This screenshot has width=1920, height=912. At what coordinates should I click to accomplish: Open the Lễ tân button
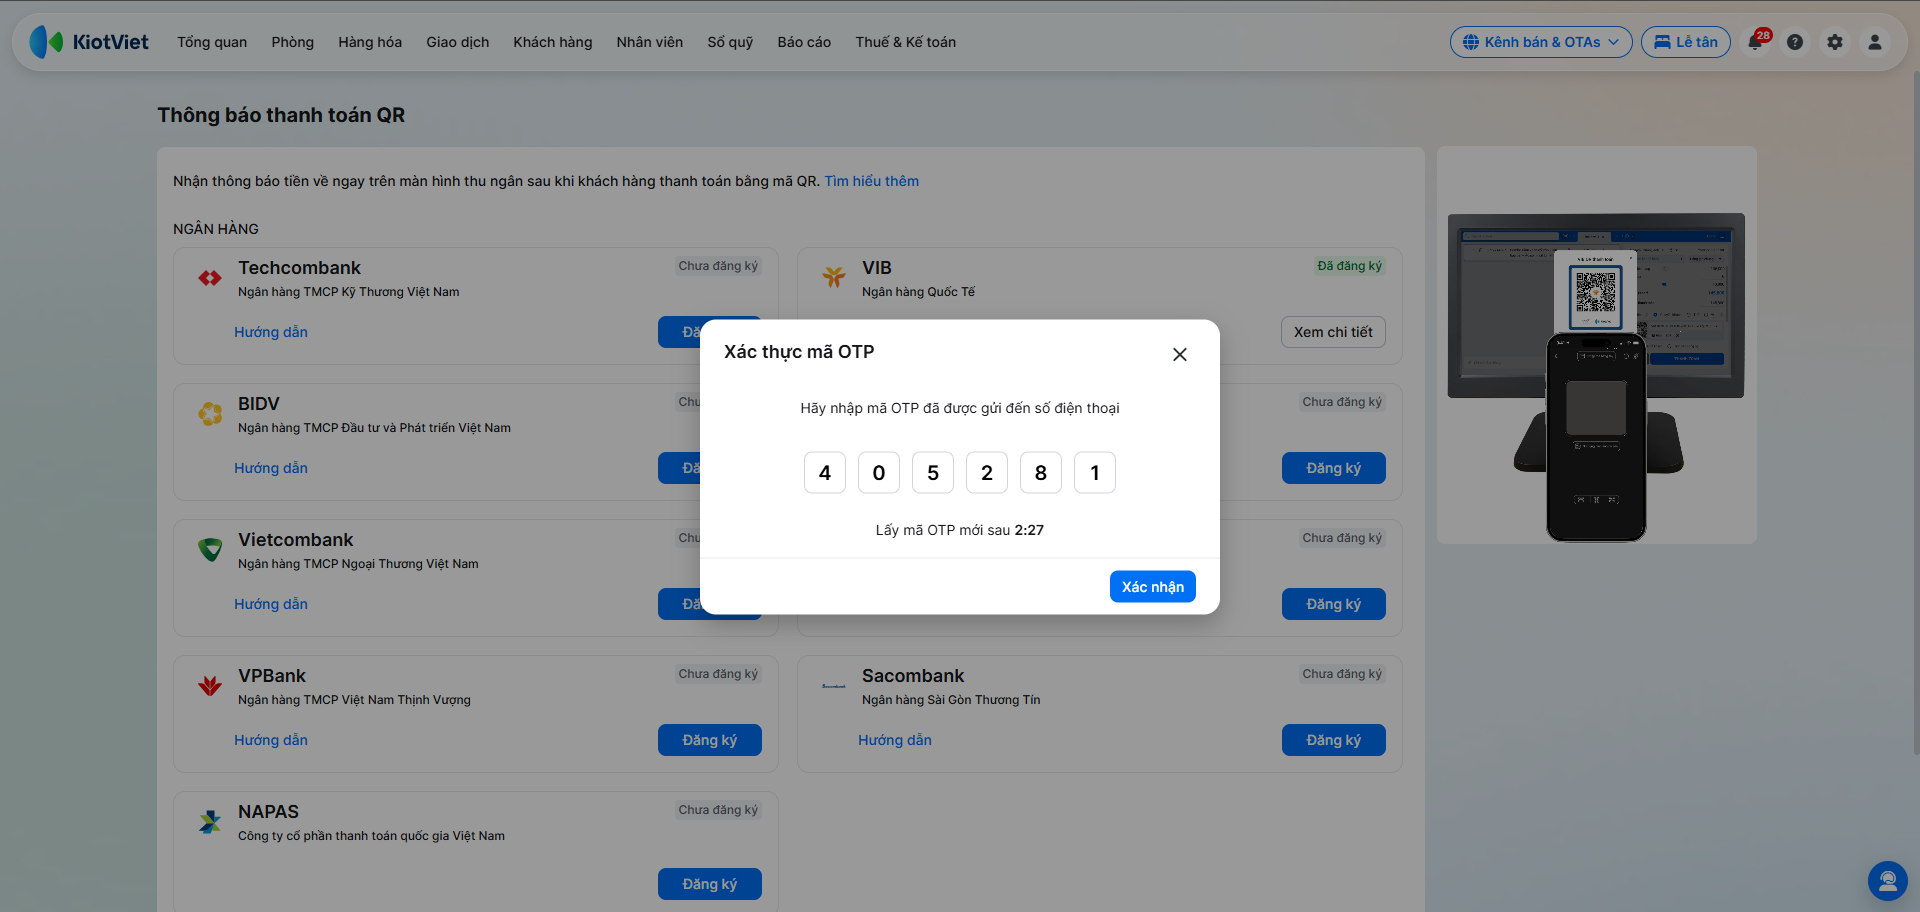click(x=1686, y=42)
